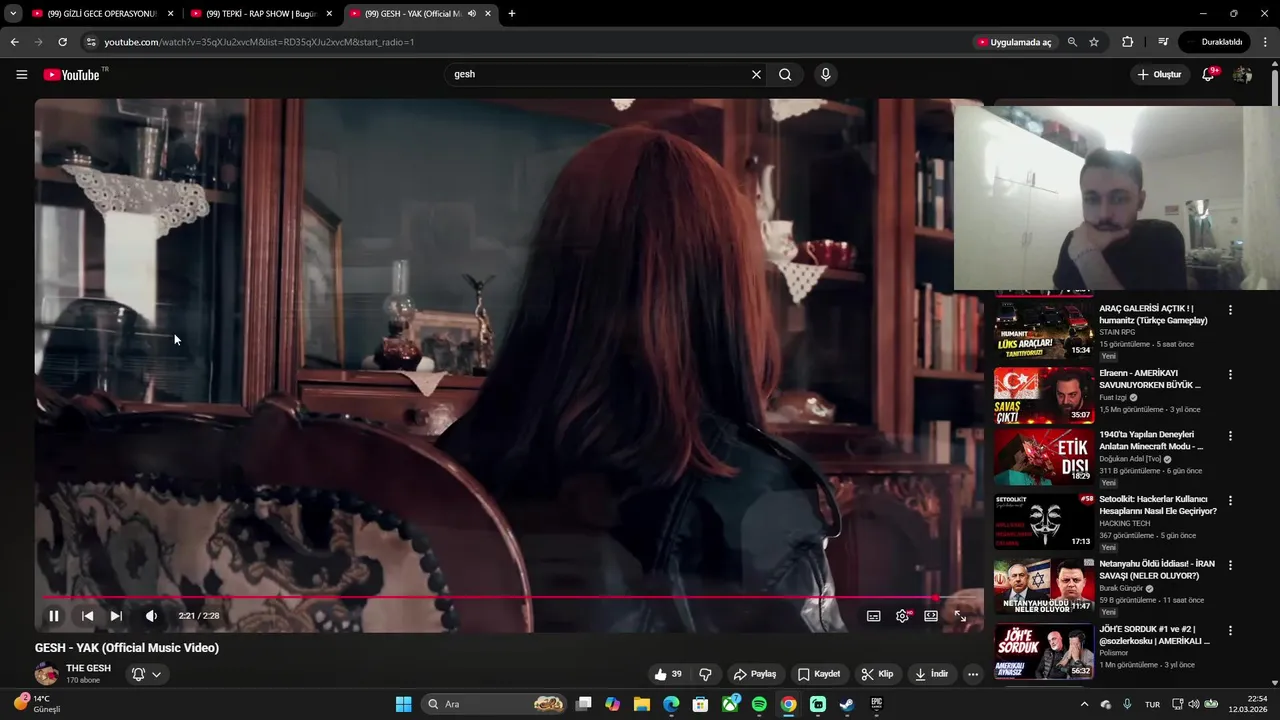
Task: Create a clip with Klip button
Action: [x=877, y=674]
